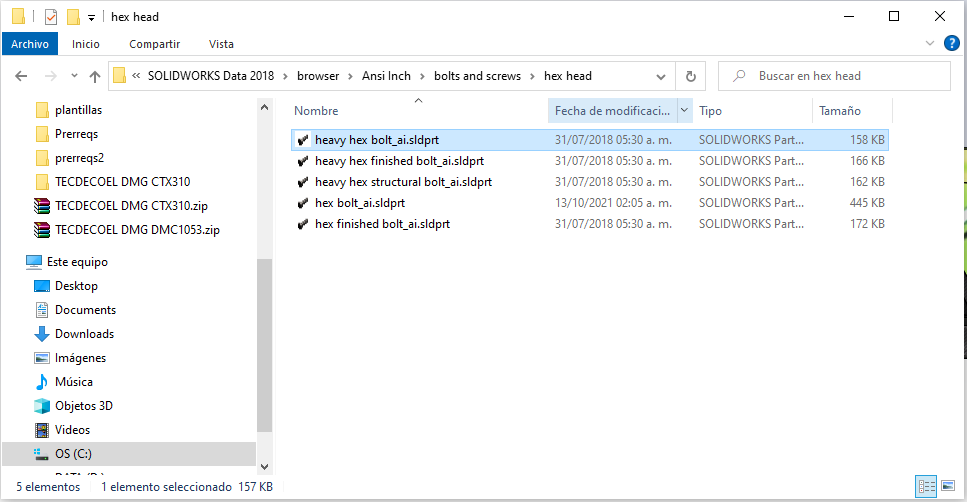Navigate to browser breadcrumb
Viewport: 967px width, 502px height.
[318, 76]
